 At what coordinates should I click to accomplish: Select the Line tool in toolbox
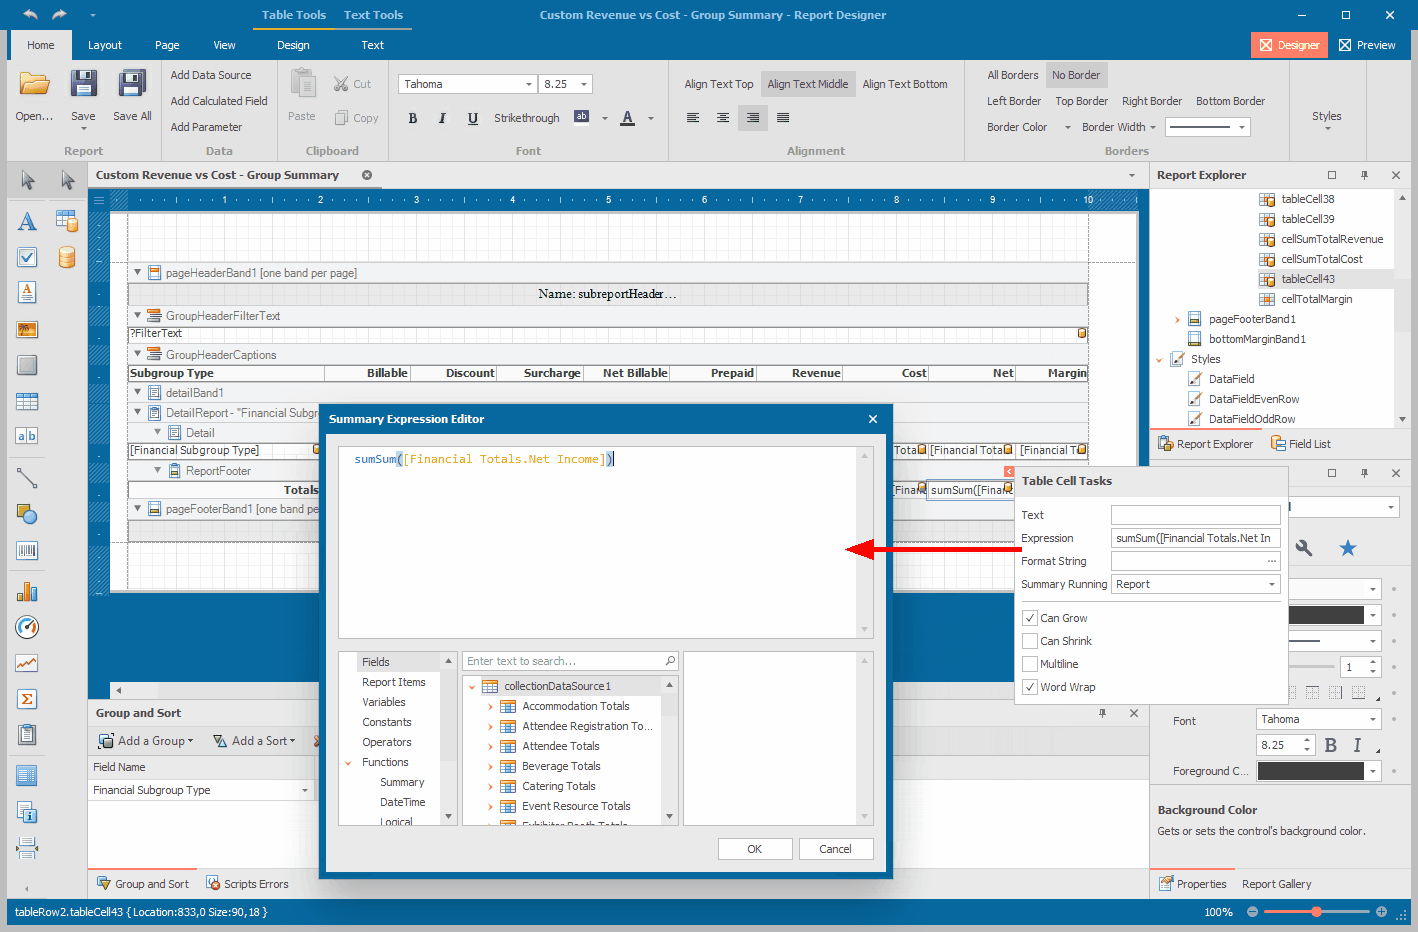tap(27, 479)
